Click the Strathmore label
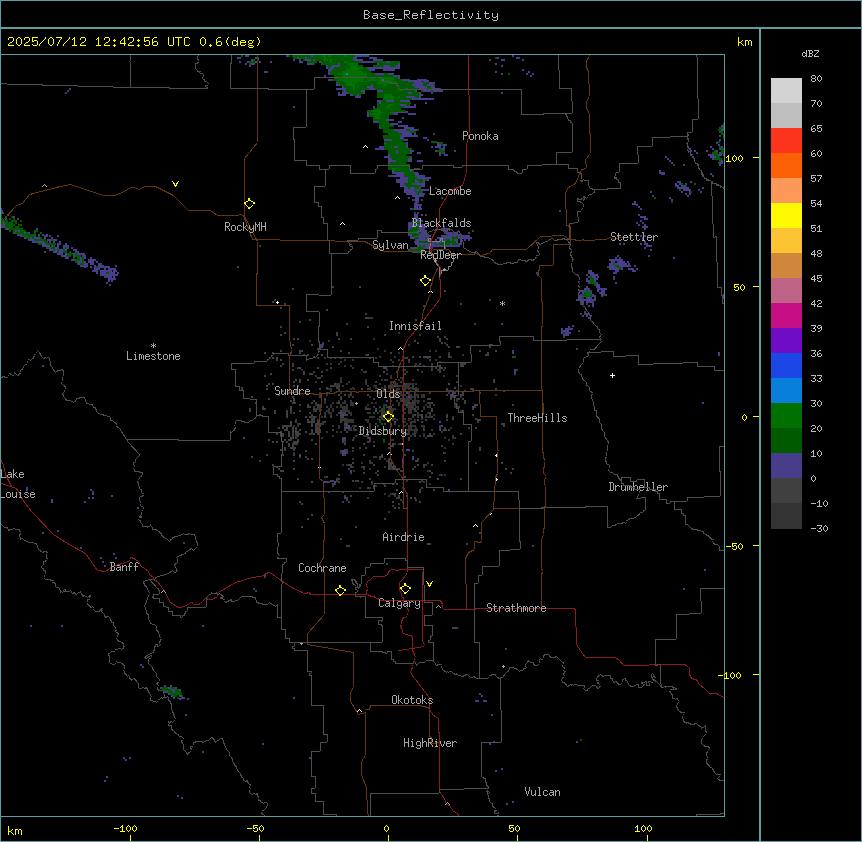The height and width of the screenshot is (842, 862). 516,608
